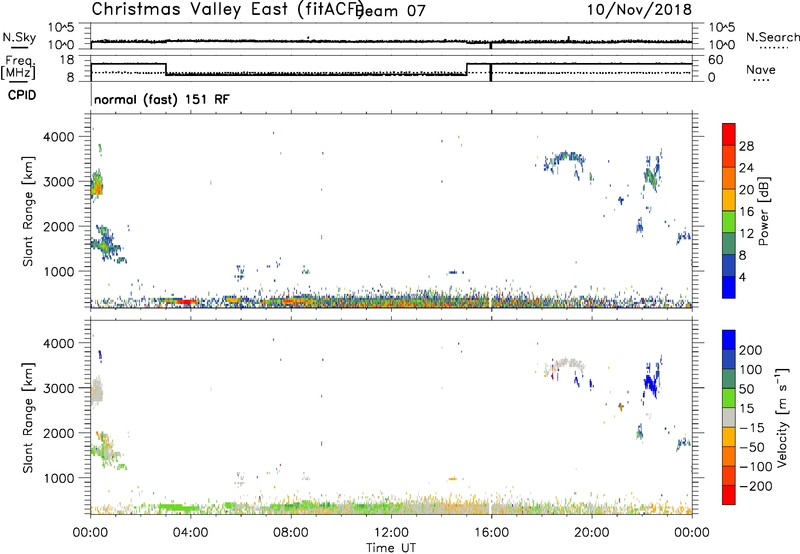
Task: Click the '1000' tick in the velocity panel
Action: tap(58, 478)
